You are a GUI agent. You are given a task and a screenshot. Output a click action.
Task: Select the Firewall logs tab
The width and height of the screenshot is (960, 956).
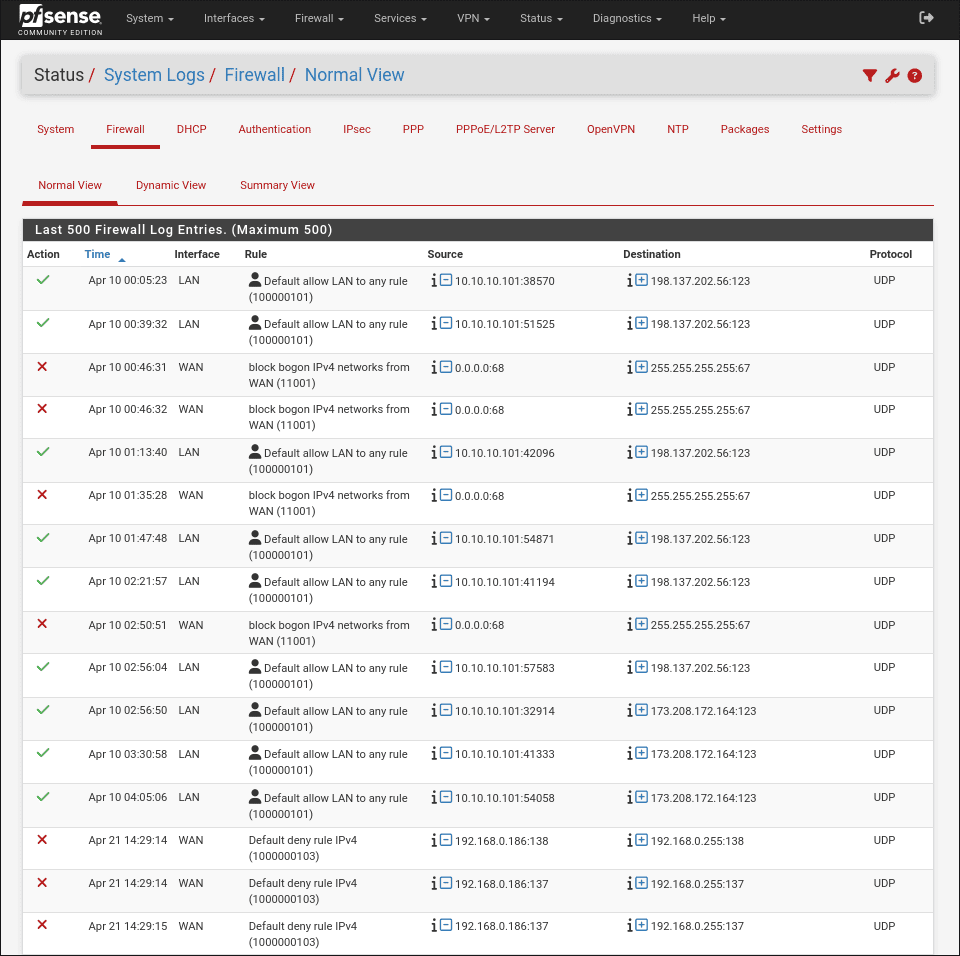click(x=126, y=129)
